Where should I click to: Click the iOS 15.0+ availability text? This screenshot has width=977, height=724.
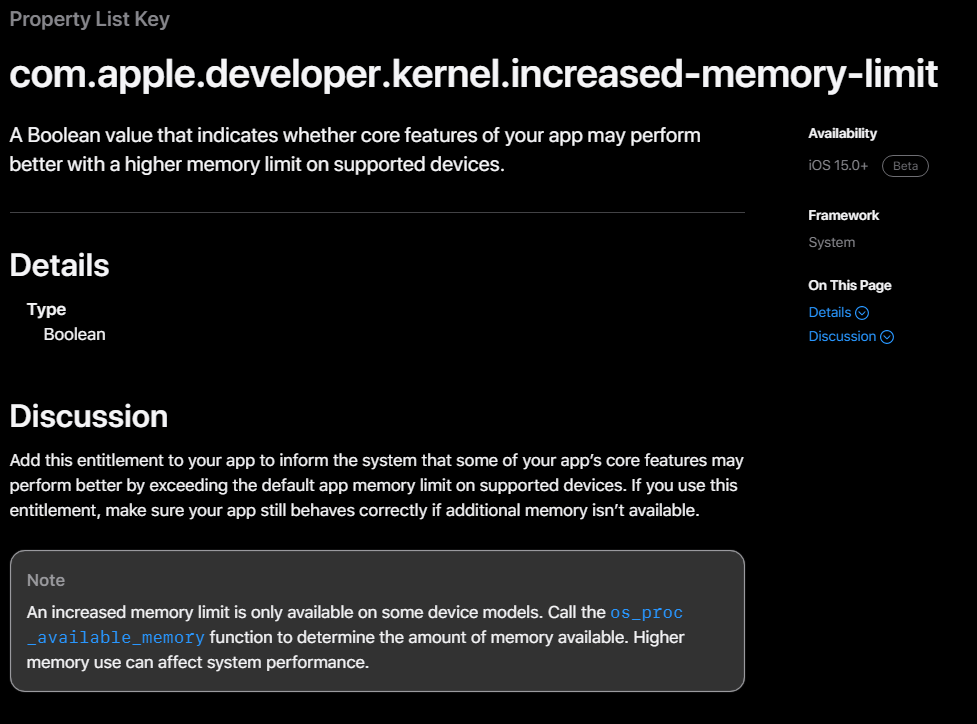[x=839, y=166]
